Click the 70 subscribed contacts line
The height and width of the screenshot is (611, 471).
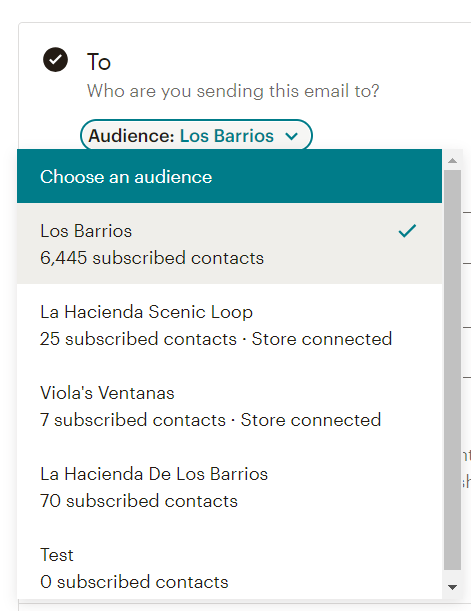(139, 501)
